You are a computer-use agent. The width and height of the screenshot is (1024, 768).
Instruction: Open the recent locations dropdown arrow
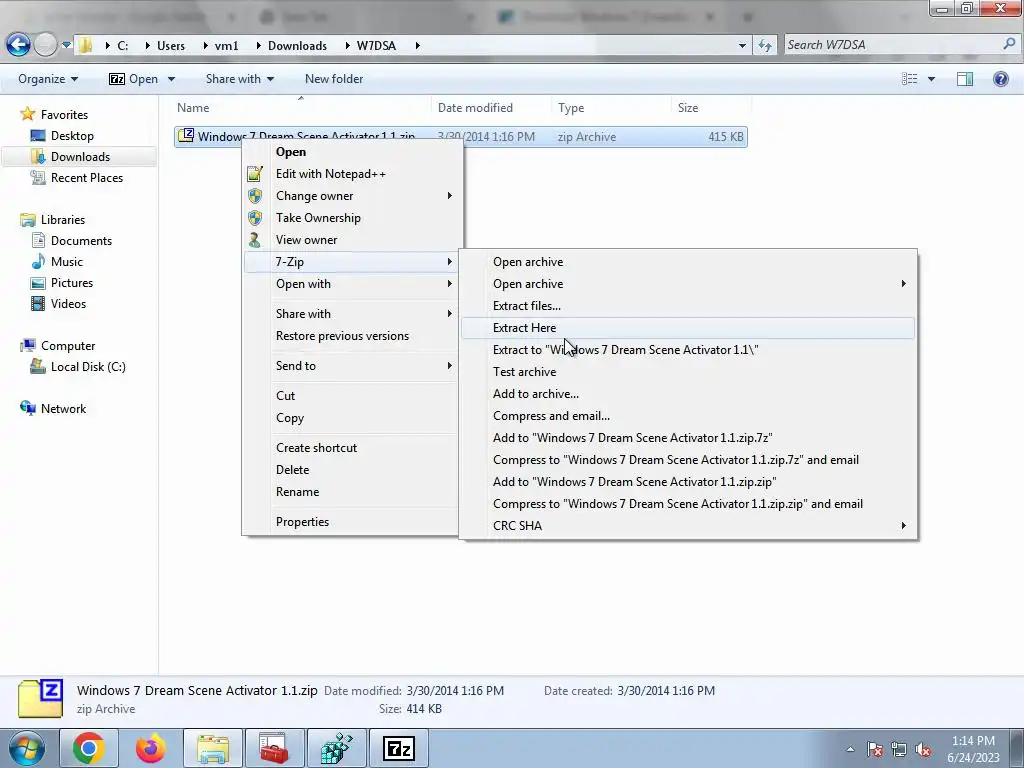coord(67,45)
